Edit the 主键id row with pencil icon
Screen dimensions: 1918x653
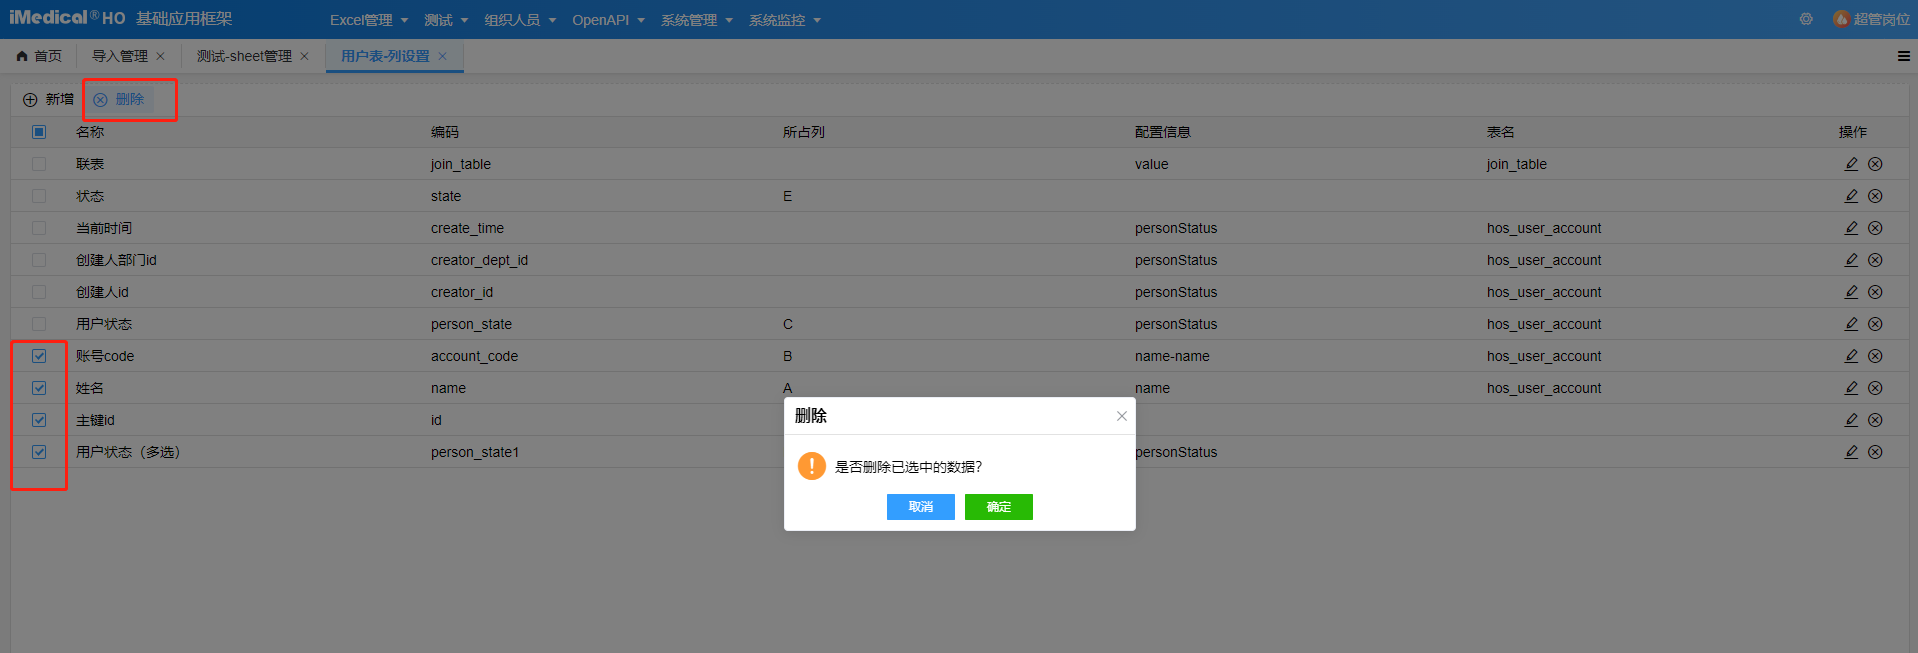point(1851,420)
